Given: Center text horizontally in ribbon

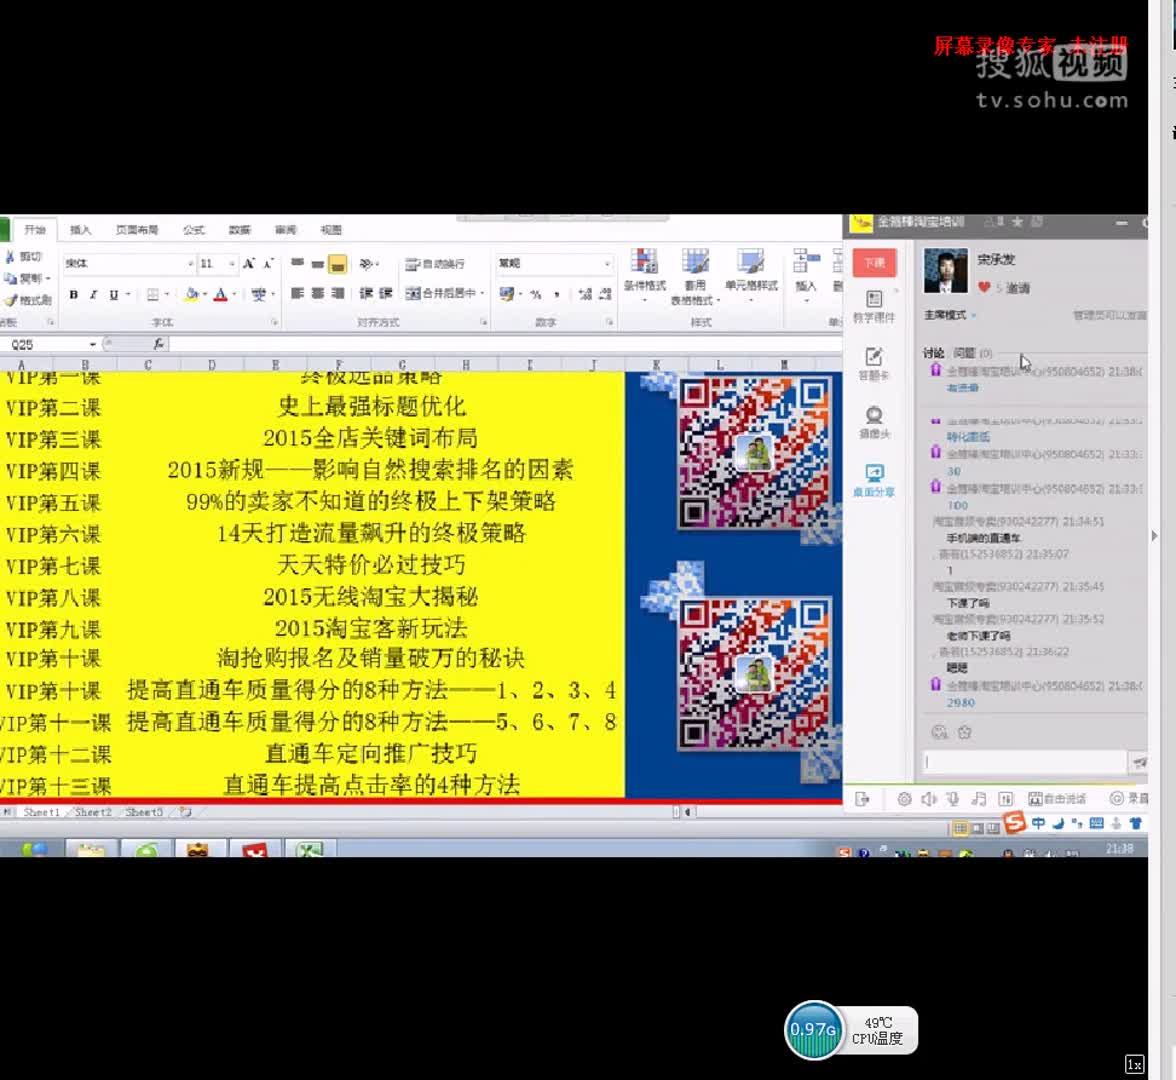Looking at the screenshot, I should [317, 293].
